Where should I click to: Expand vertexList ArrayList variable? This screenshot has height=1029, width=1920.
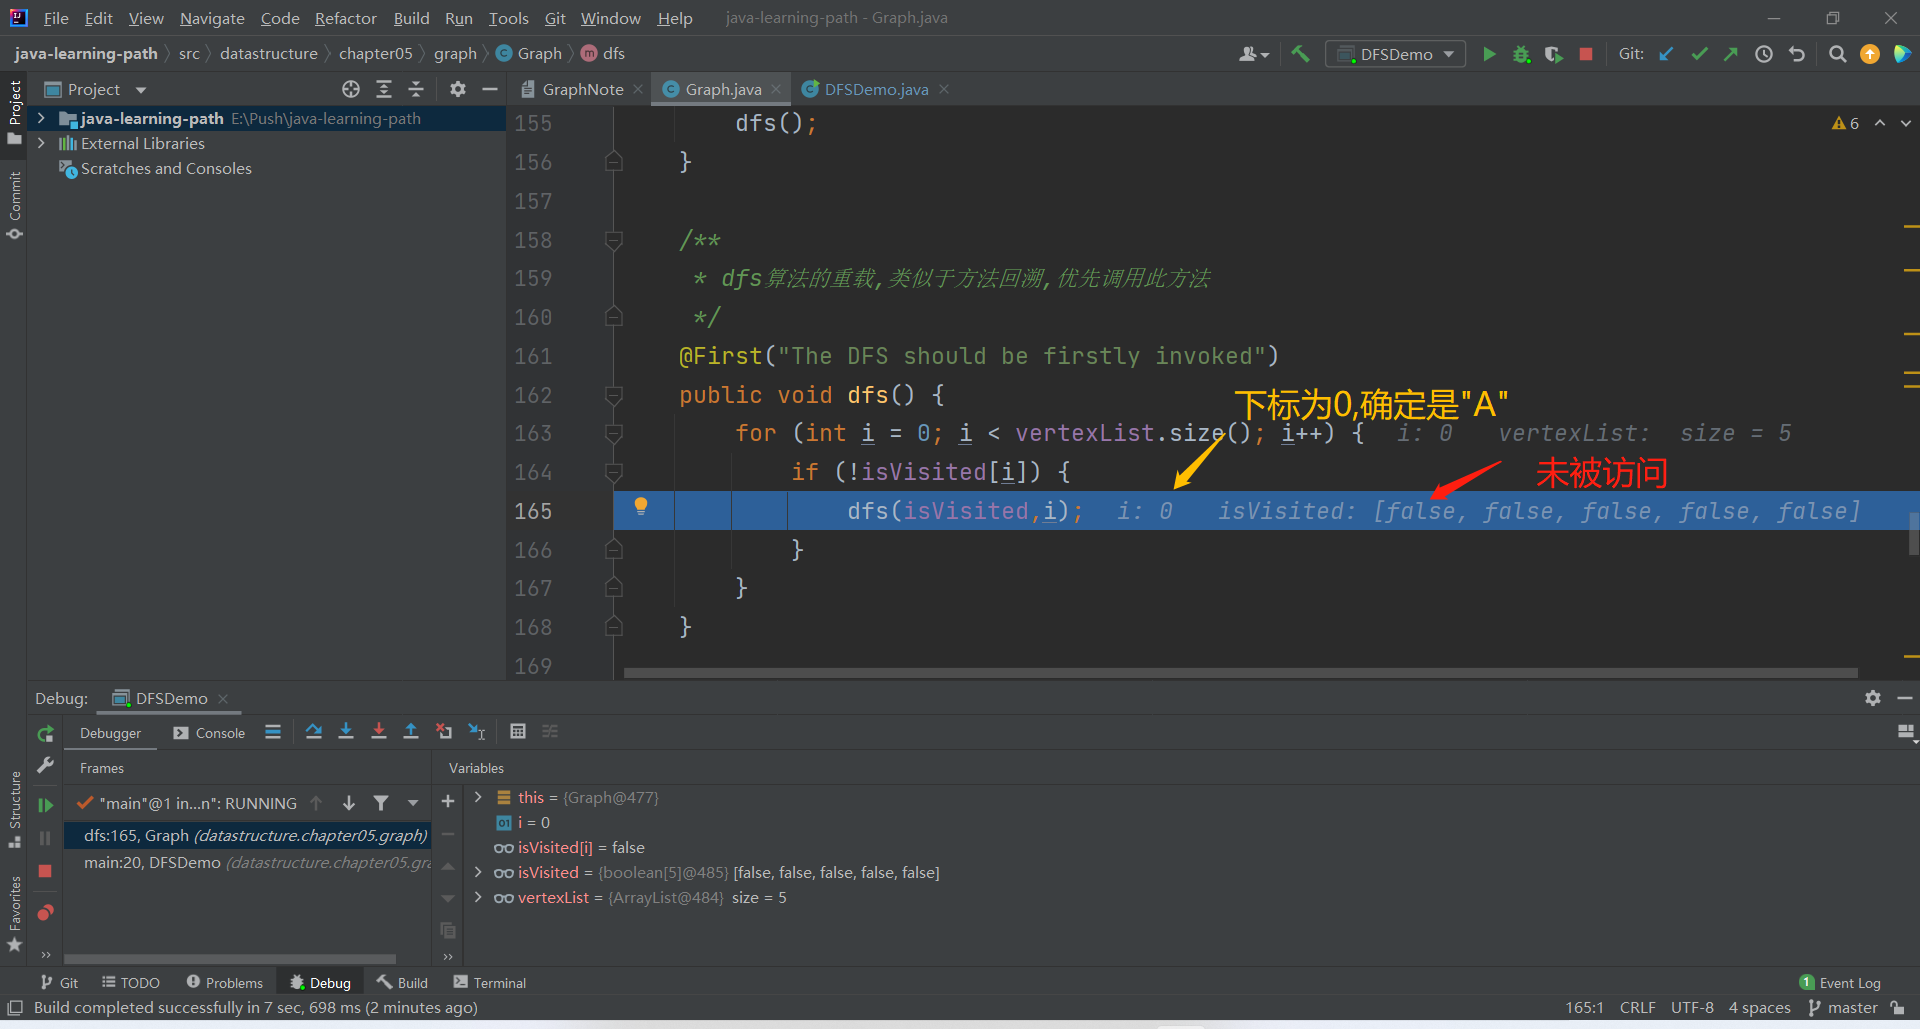point(478,897)
